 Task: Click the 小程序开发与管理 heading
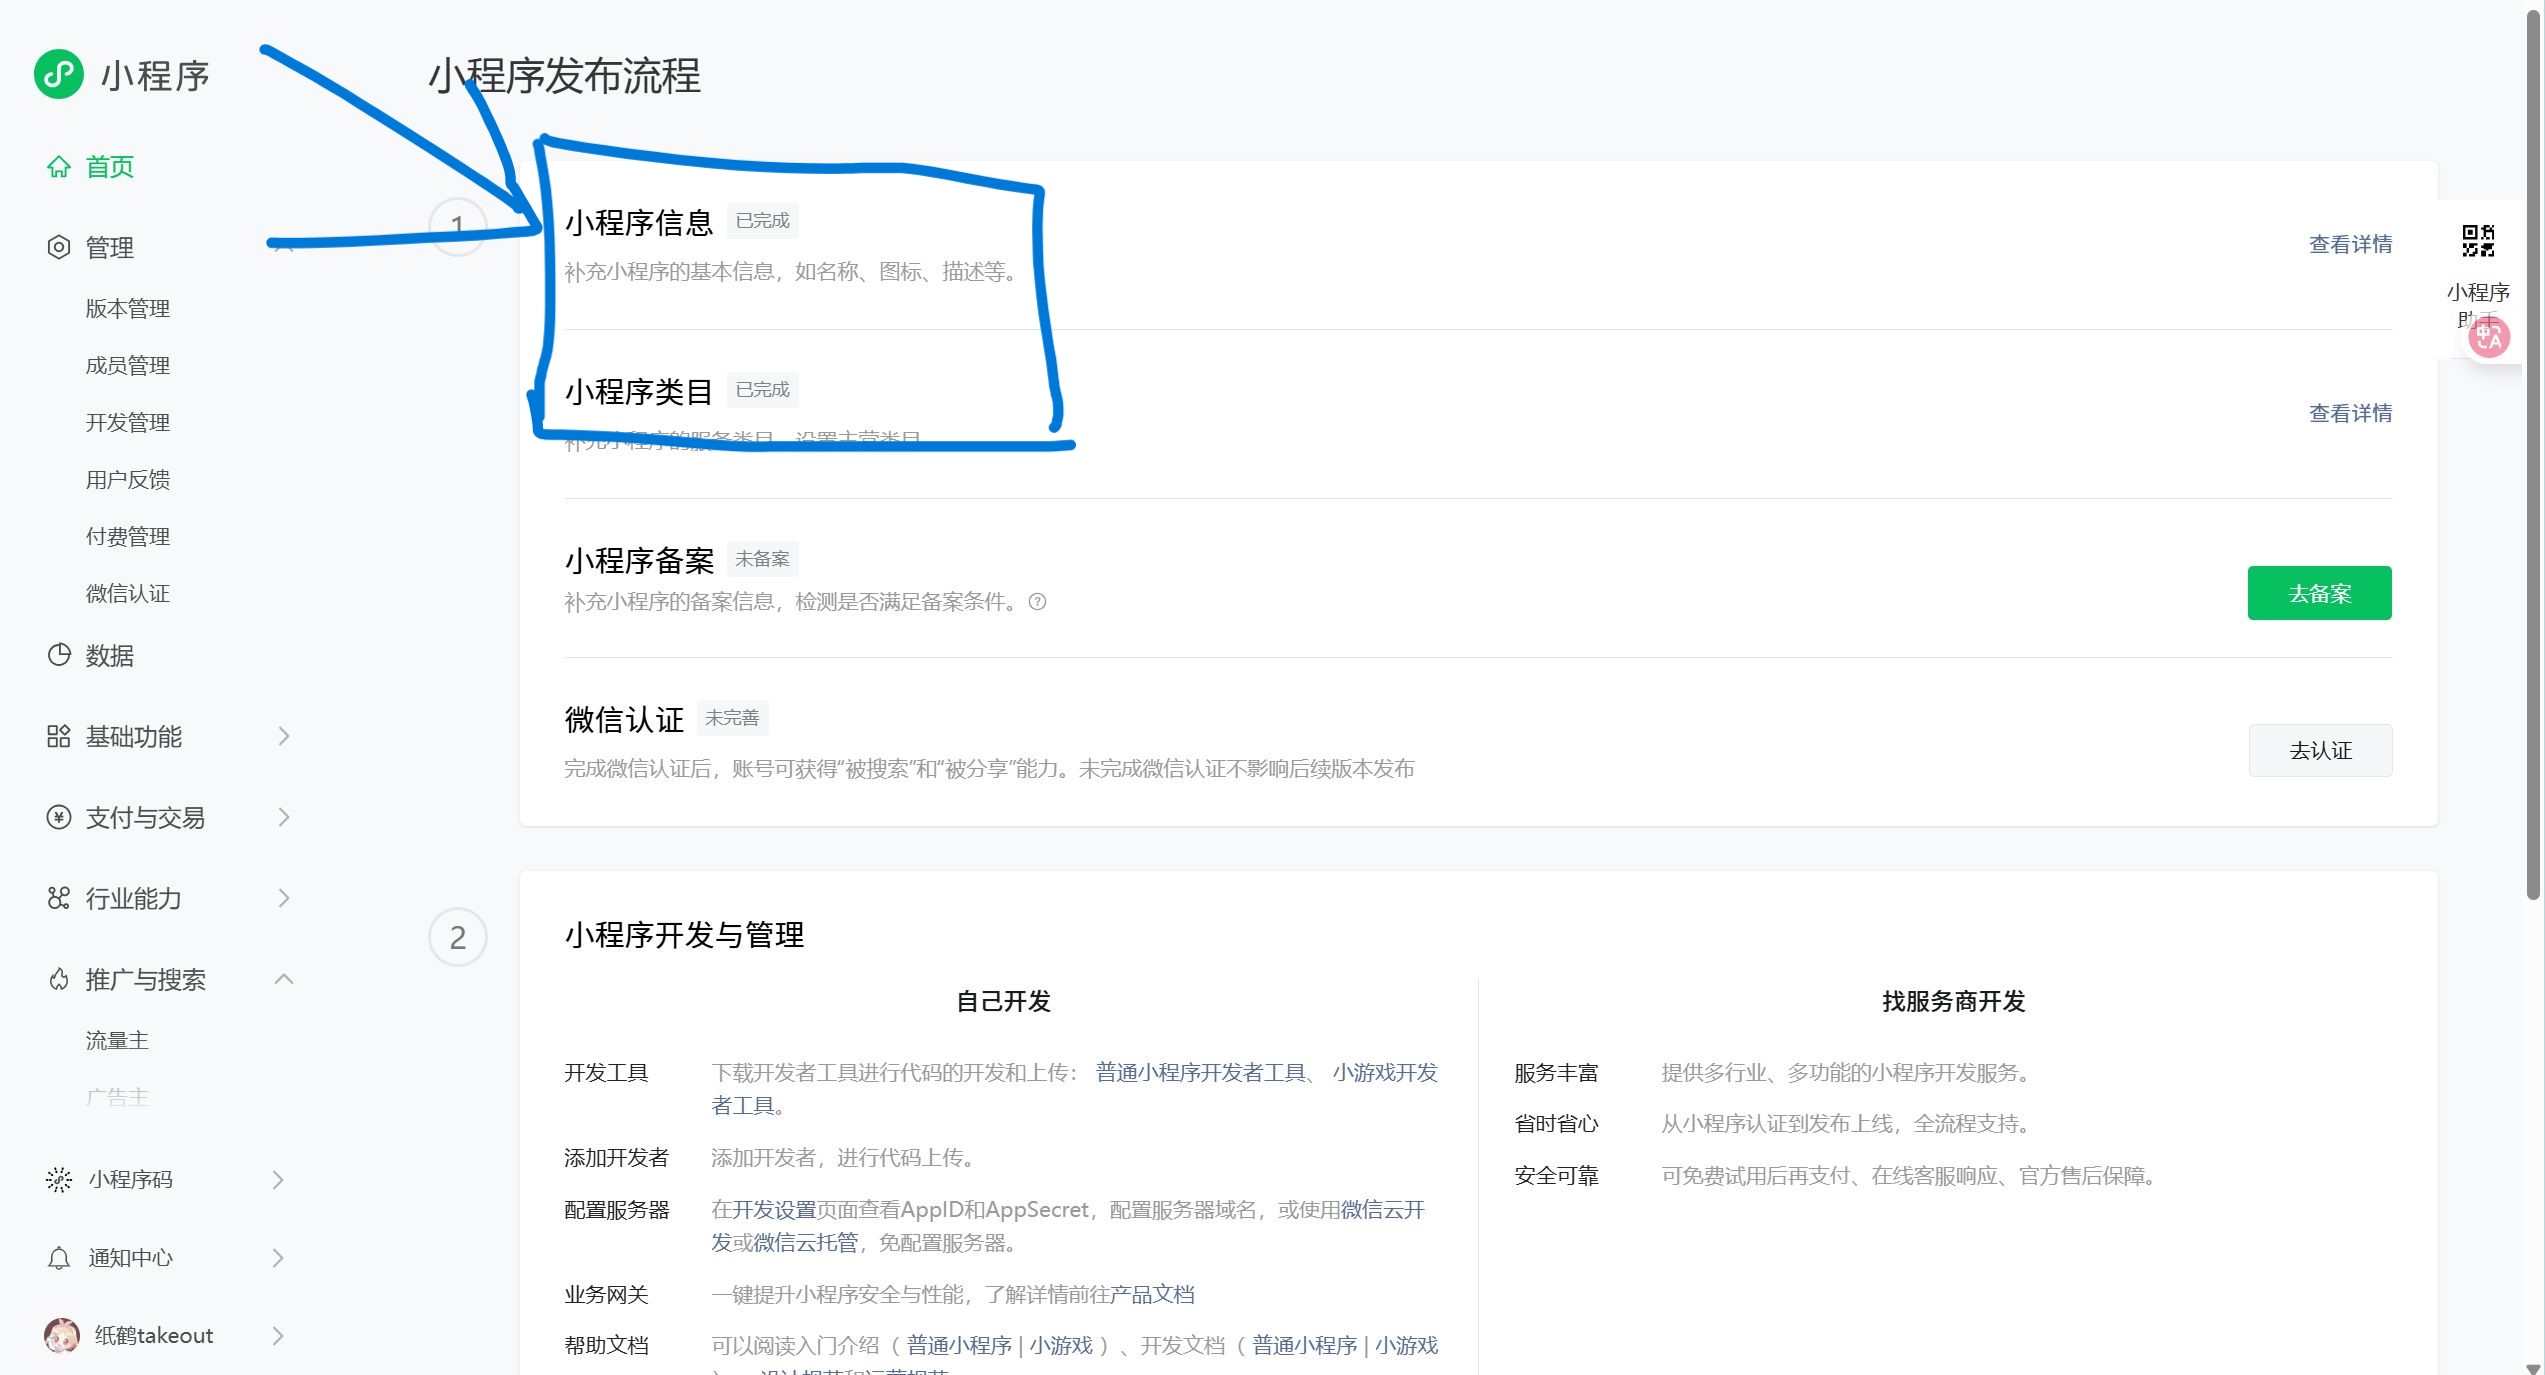click(684, 935)
